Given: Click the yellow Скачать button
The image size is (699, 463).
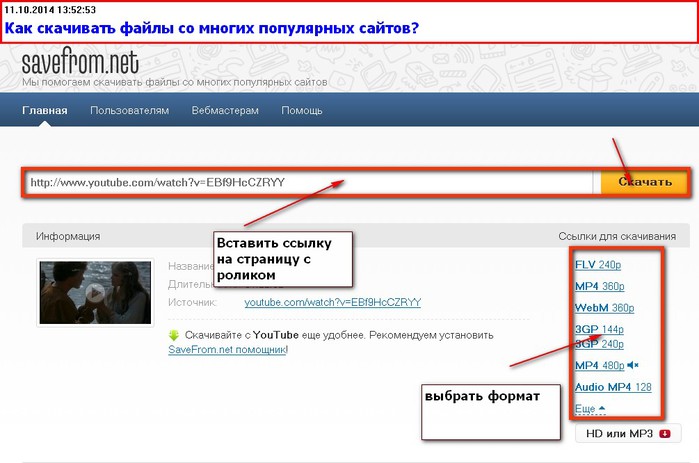Looking at the screenshot, I should (644, 182).
